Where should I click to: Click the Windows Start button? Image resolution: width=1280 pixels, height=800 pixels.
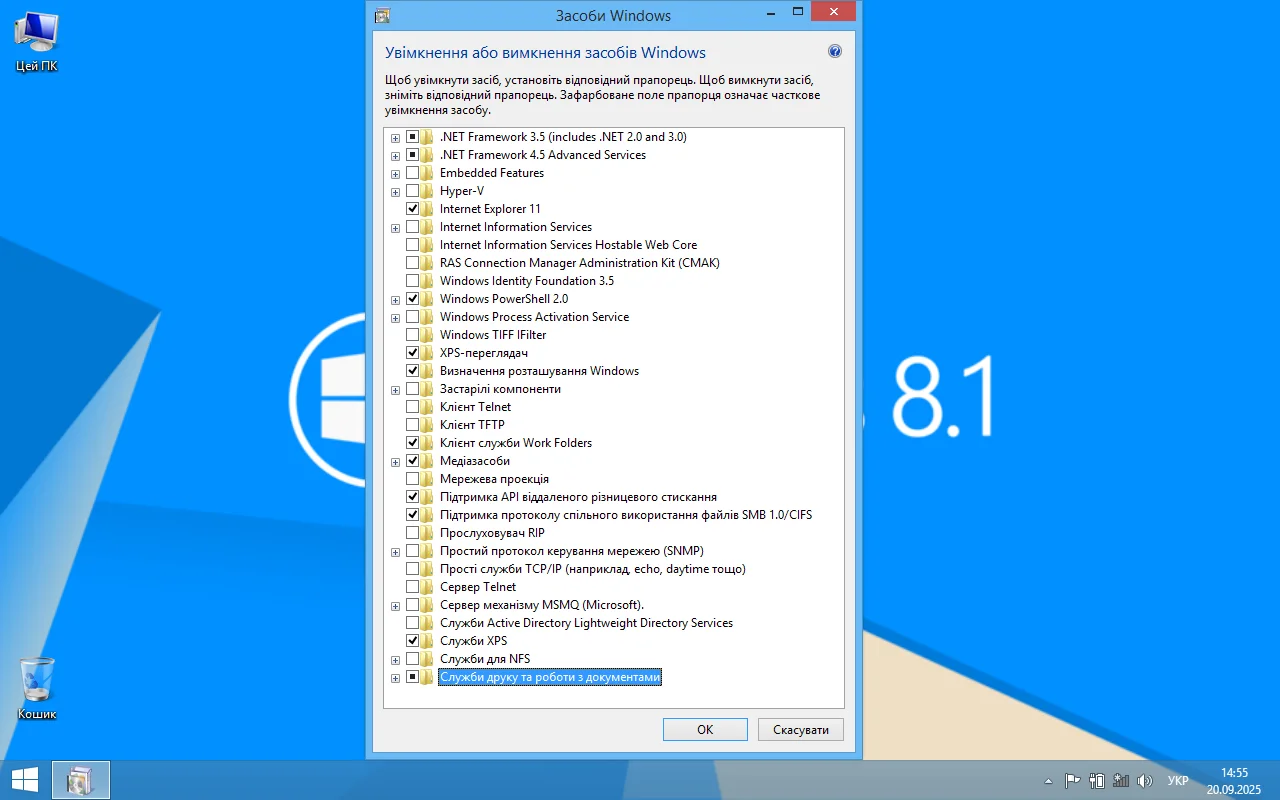click(x=24, y=780)
